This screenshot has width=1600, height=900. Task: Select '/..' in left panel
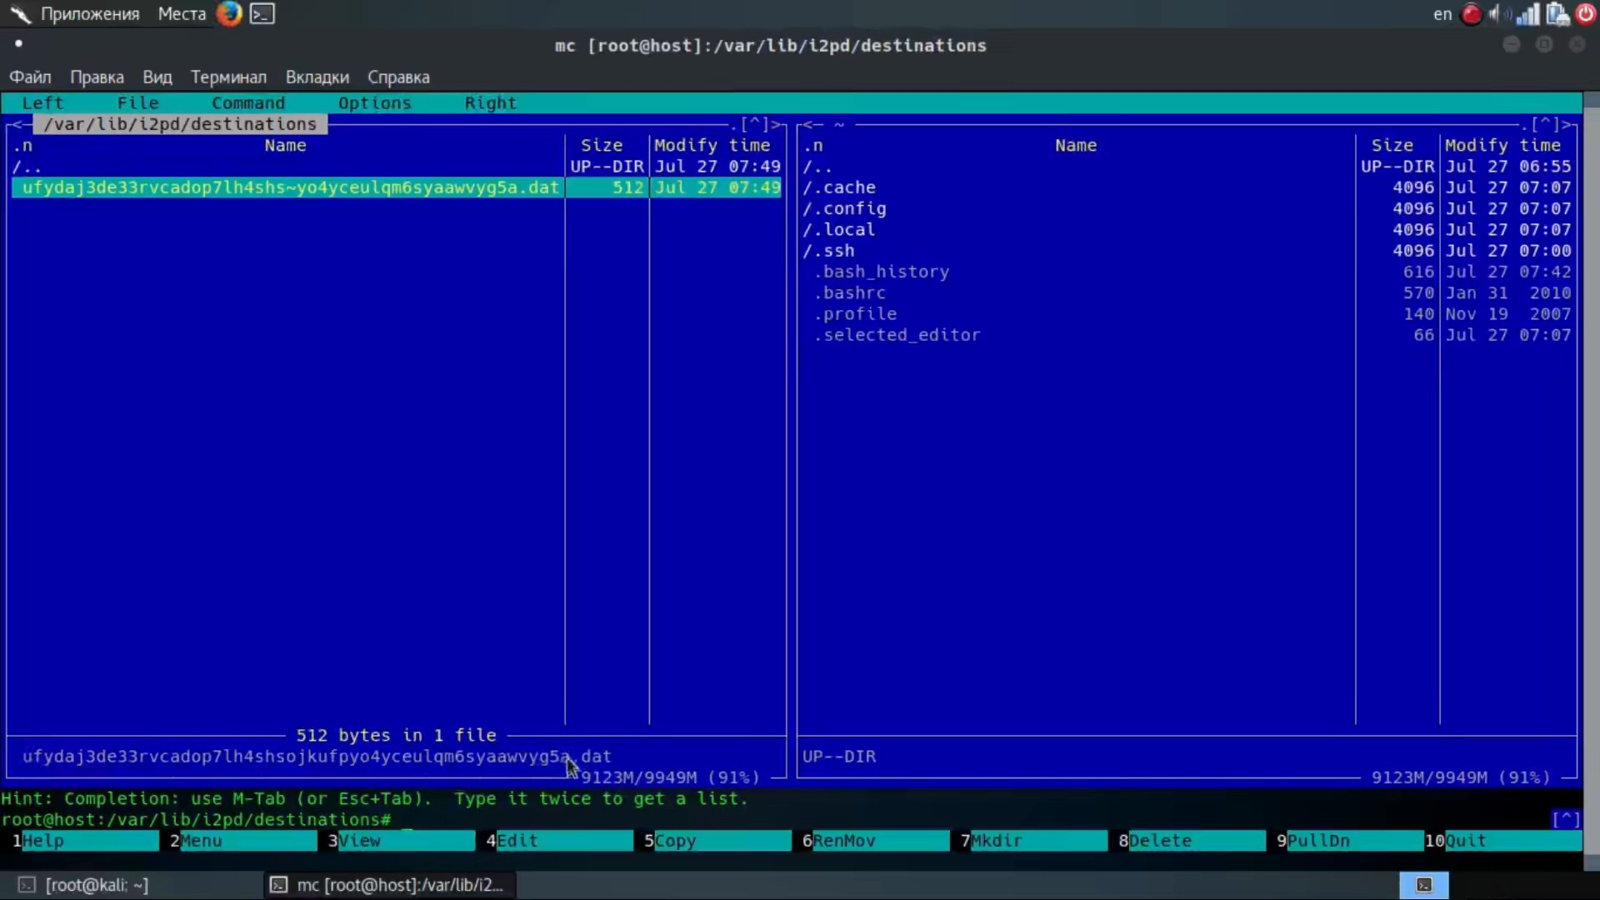396,166
